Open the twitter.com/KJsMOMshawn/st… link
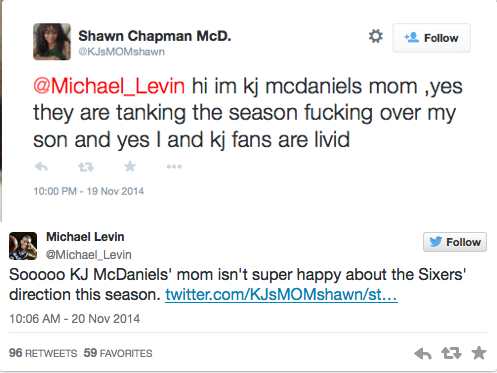 (281, 294)
